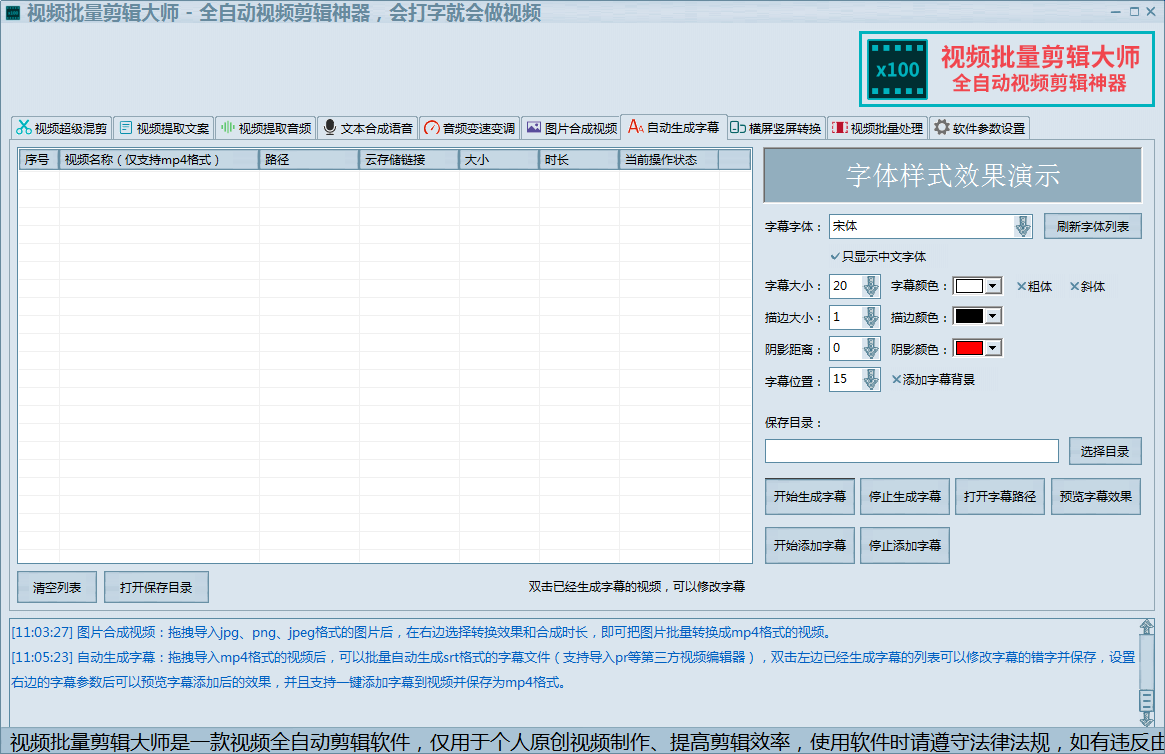Click the speedometer icon on 音频变速变调 tab
The image size is (1165, 754).
pos(432,128)
